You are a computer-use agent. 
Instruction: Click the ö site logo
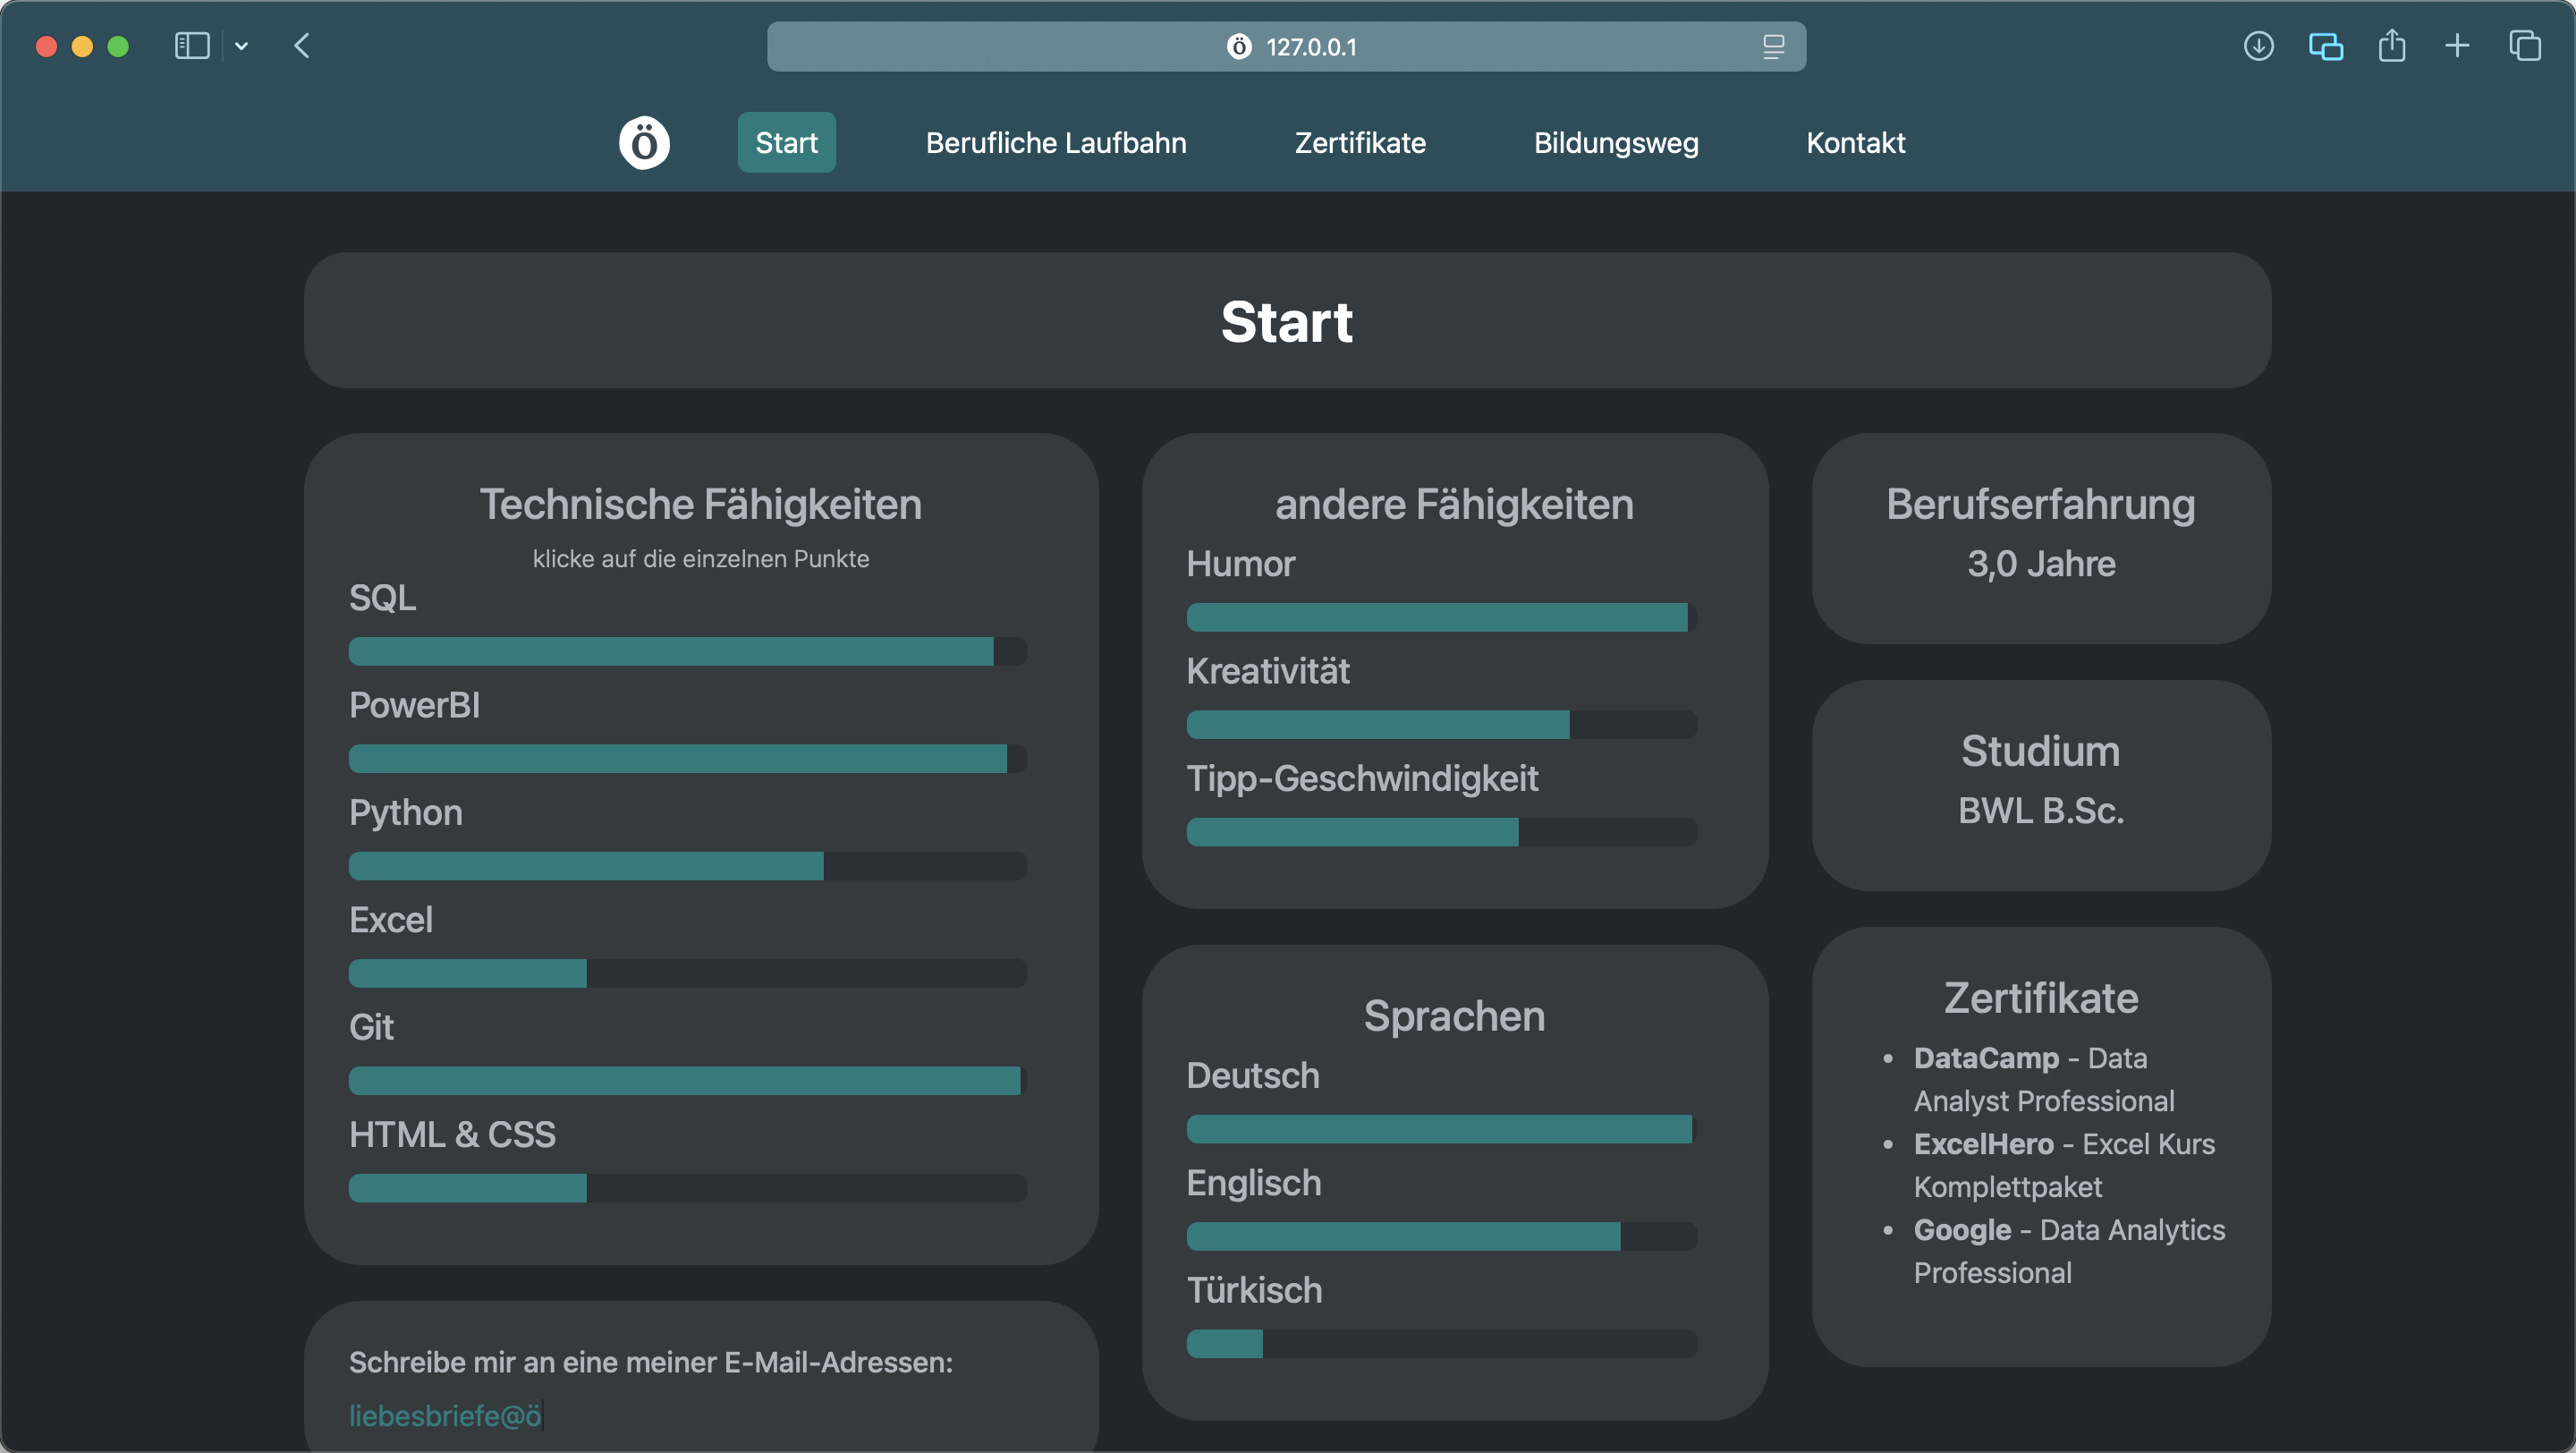(644, 143)
